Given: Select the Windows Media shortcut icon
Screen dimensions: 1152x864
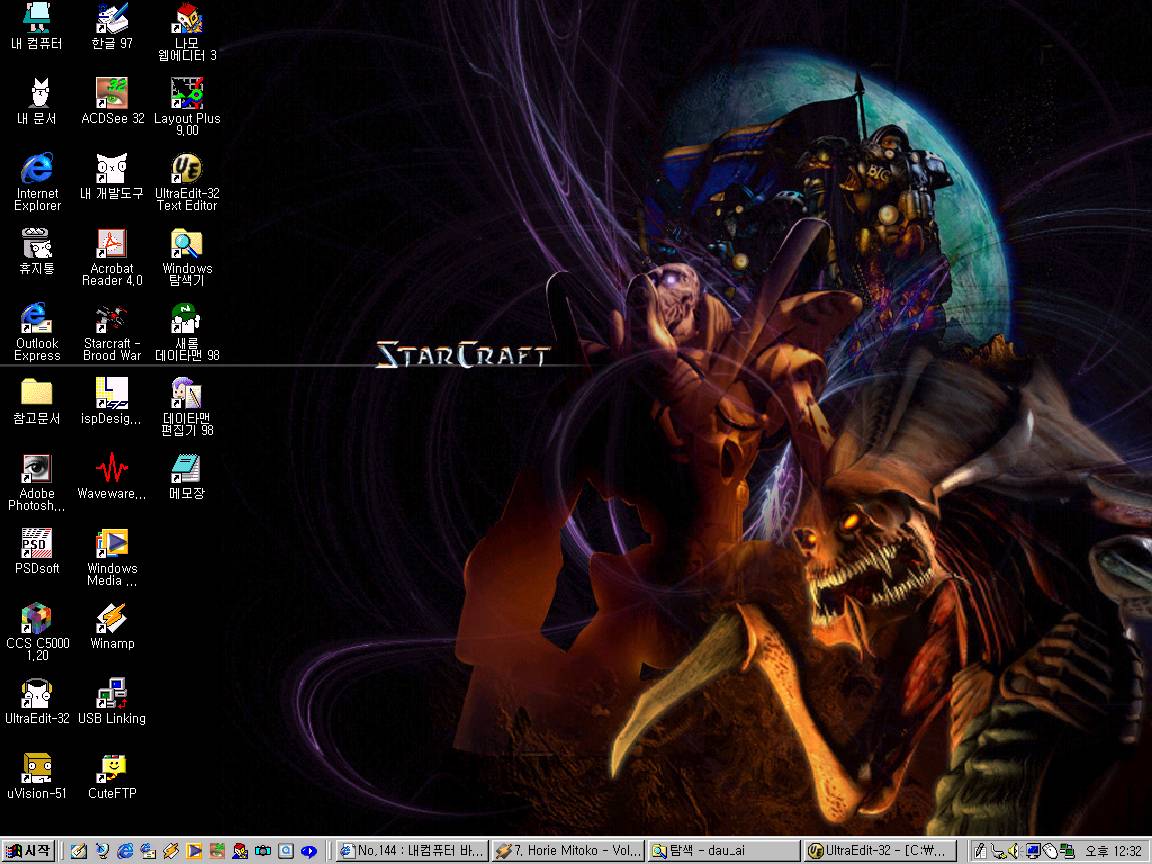Looking at the screenshot, I should coord(112,556).
